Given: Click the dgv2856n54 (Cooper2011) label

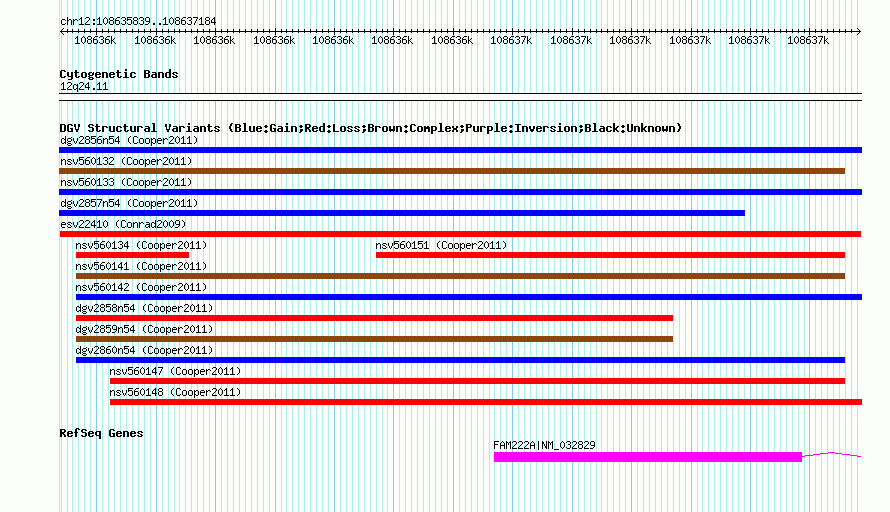Looking at the screenshot, I should click(x=129, y=140).
